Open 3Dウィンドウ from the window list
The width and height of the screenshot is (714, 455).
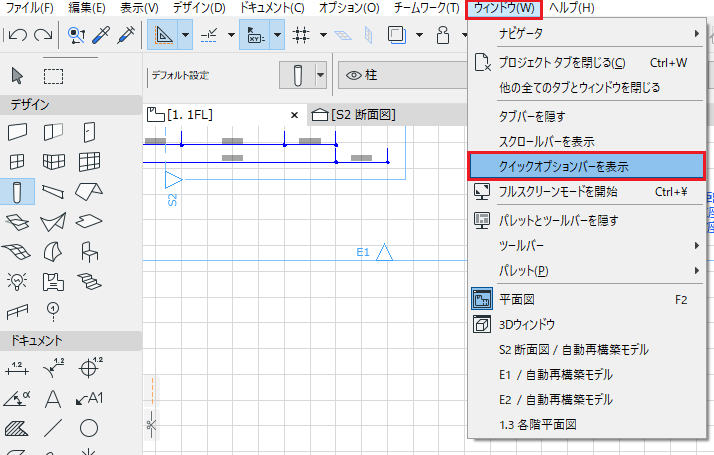587,325
